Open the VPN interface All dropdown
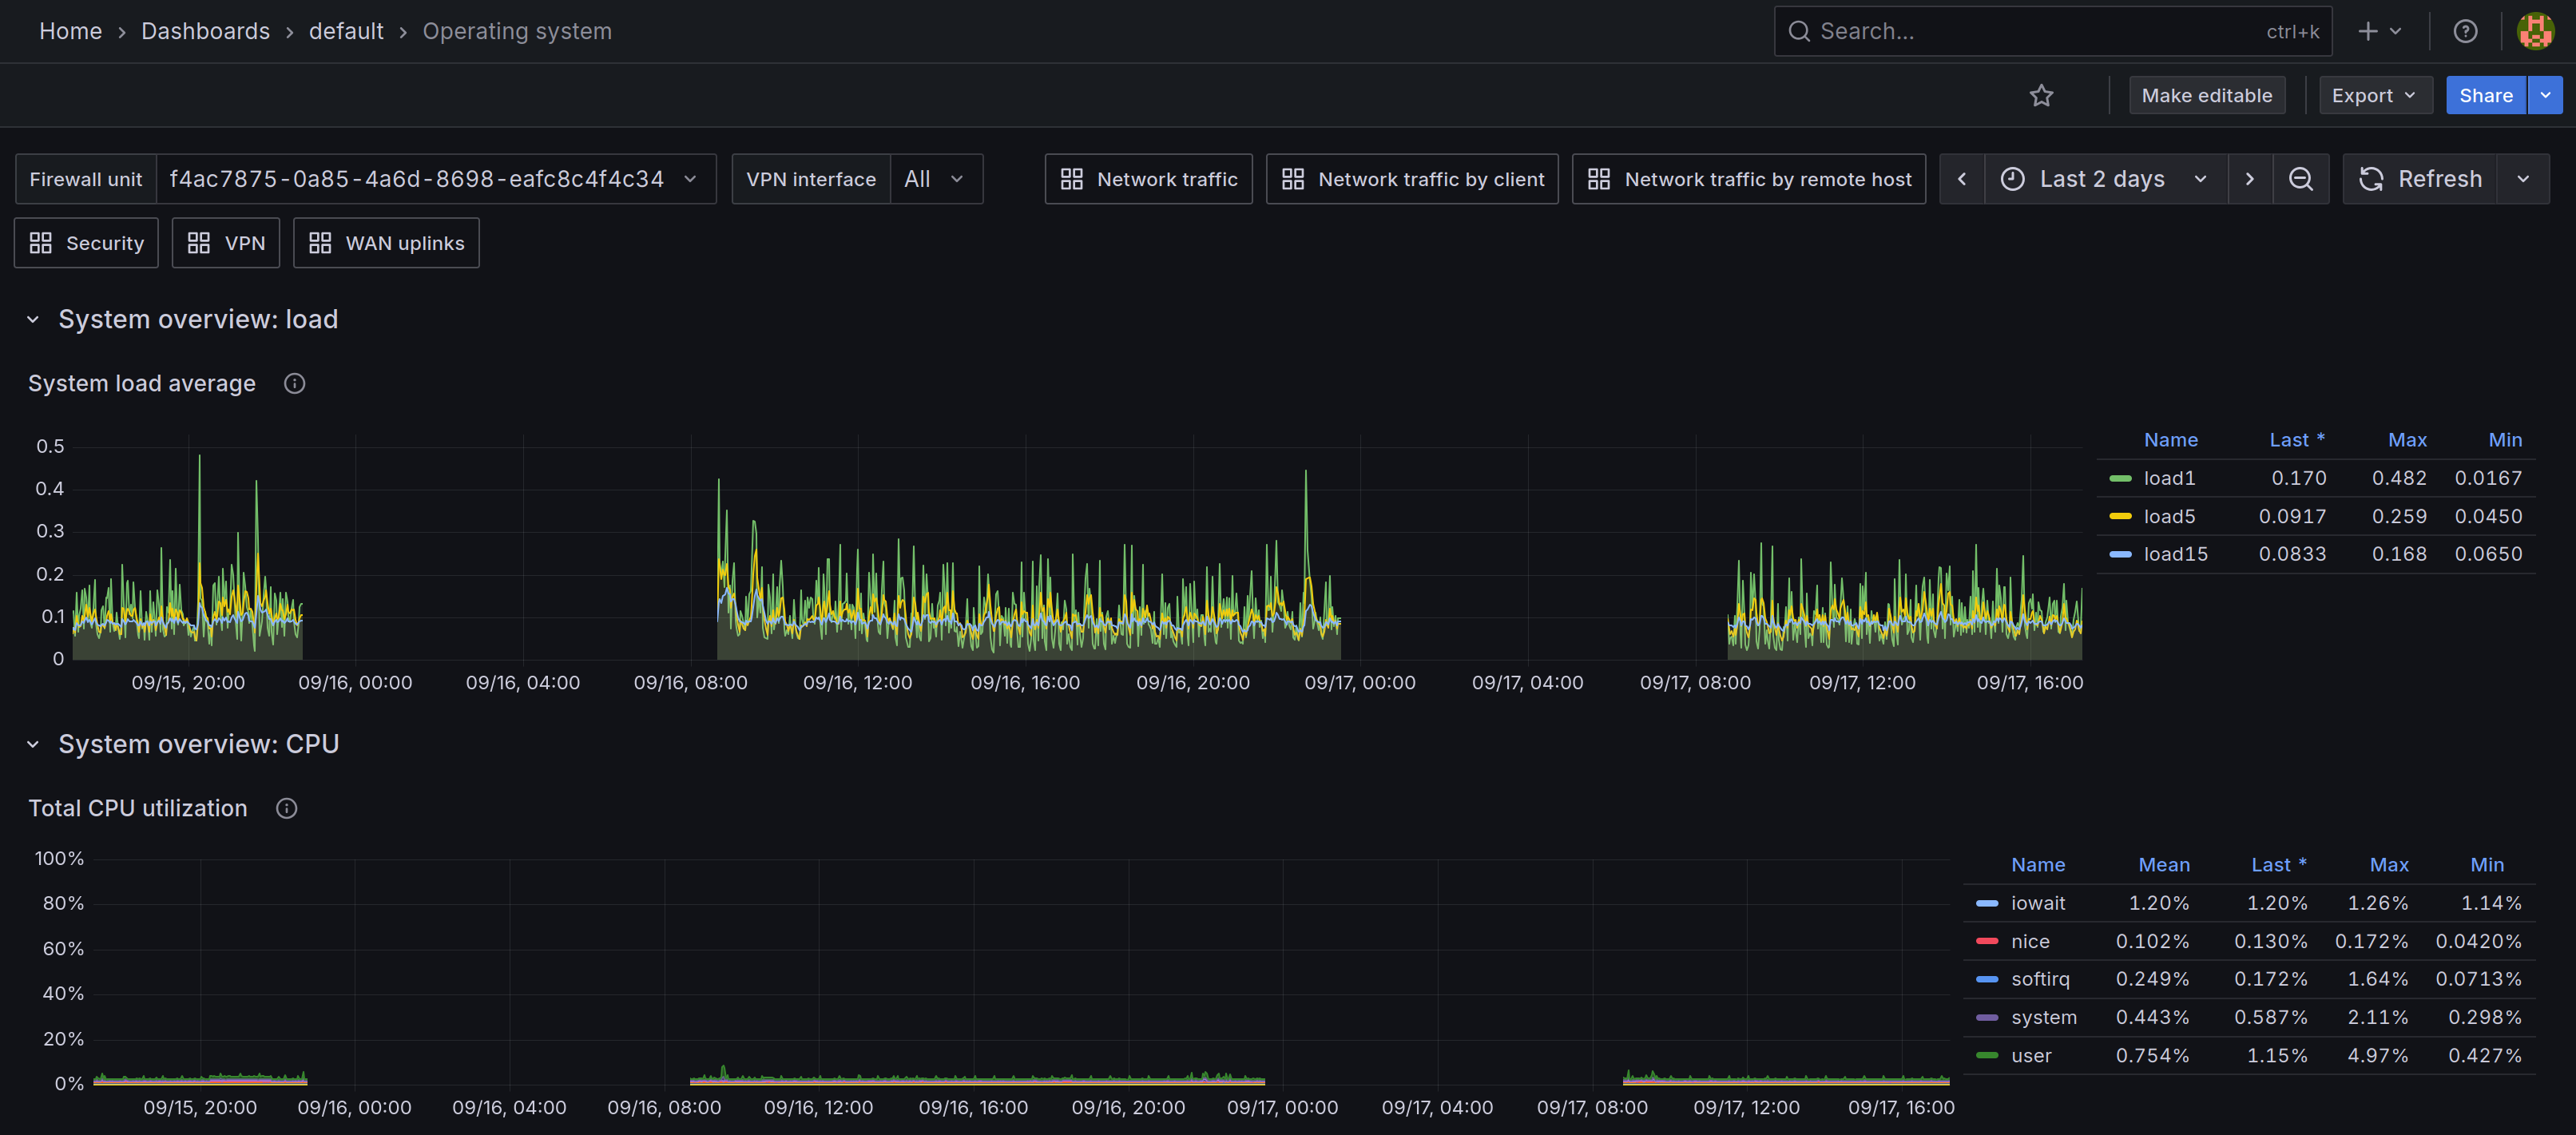This screenshot has width=2576, height=1135. tap(934, 179)
